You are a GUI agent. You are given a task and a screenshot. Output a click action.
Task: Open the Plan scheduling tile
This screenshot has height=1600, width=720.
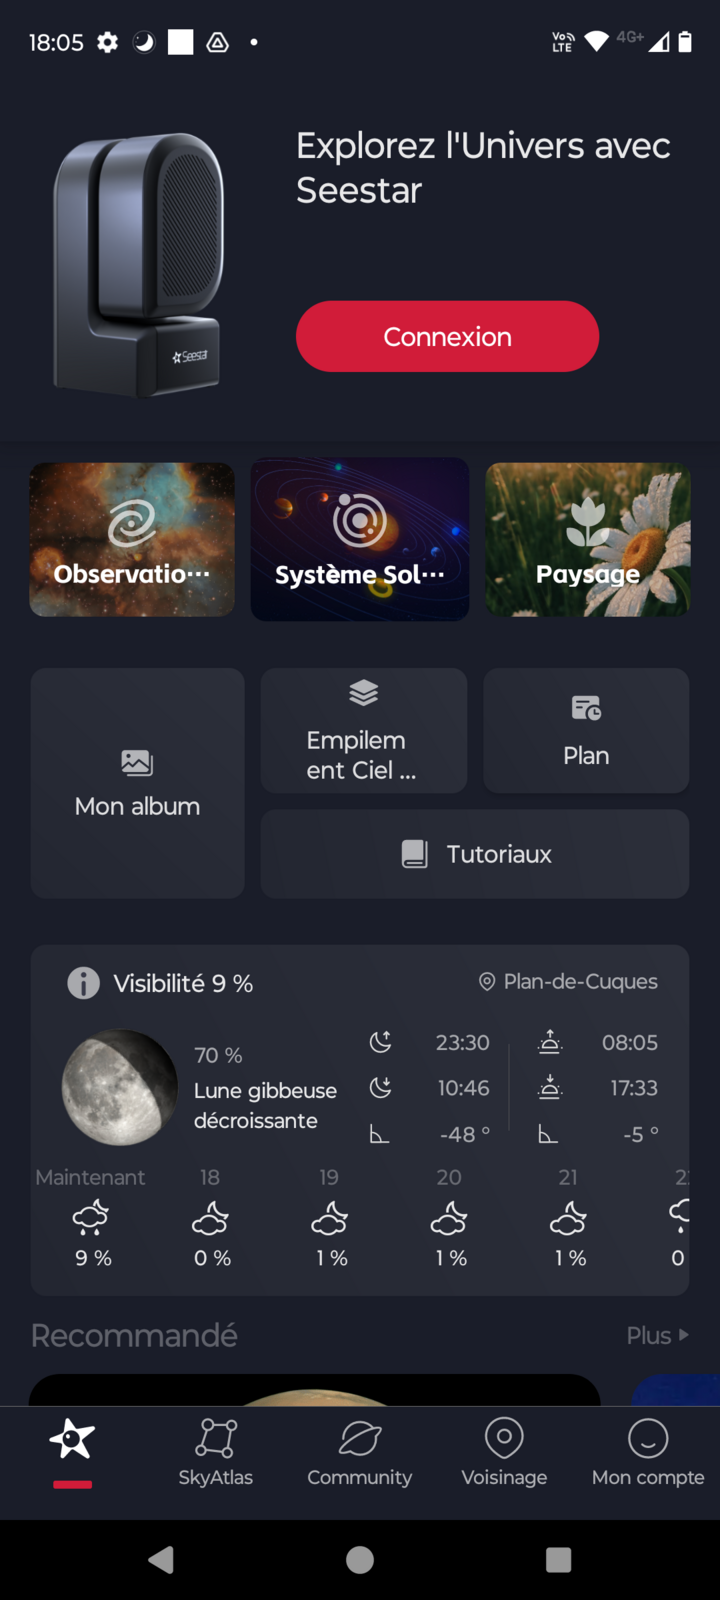[x=586, y=731]
